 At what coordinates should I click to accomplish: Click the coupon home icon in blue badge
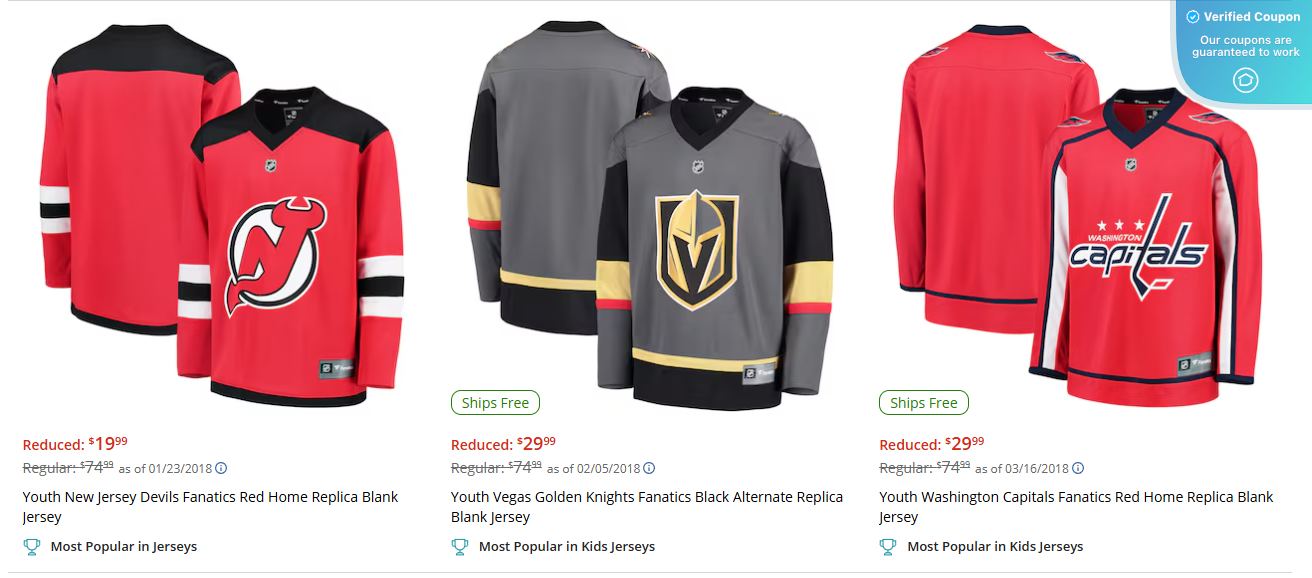1245,78
